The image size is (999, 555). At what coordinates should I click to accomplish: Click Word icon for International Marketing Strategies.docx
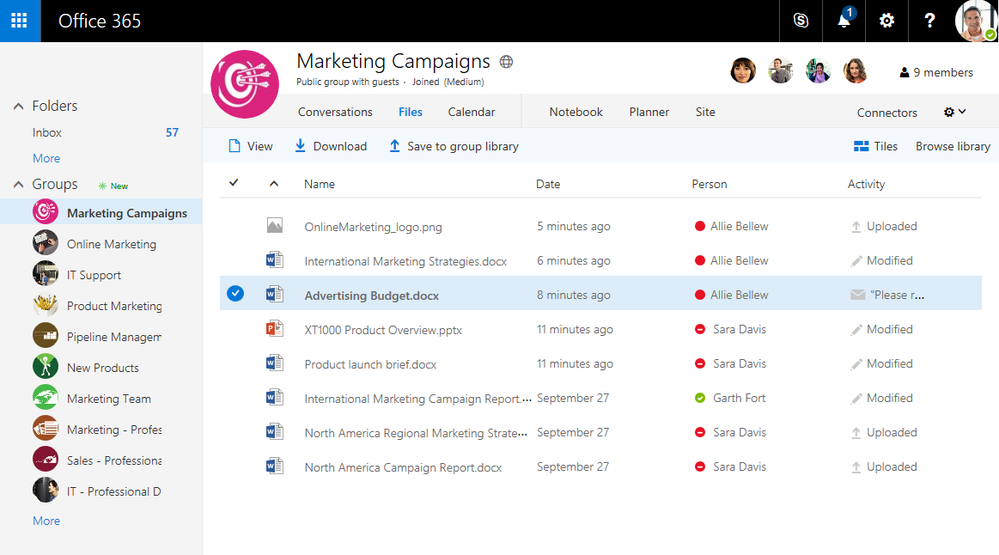coord(275,259)
